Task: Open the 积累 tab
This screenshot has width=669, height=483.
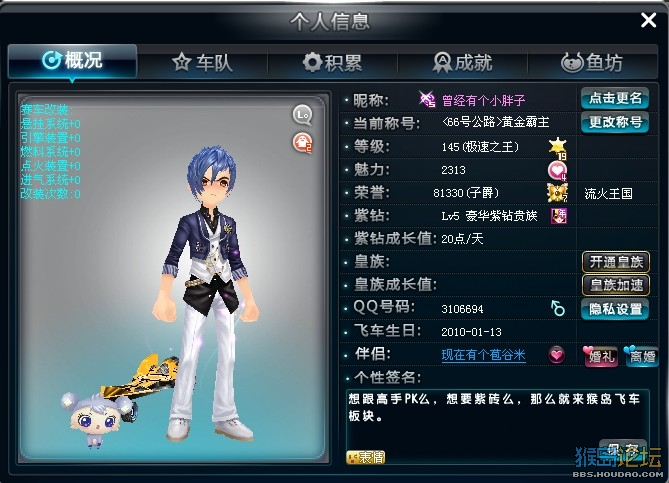Action: coord(333,62)
